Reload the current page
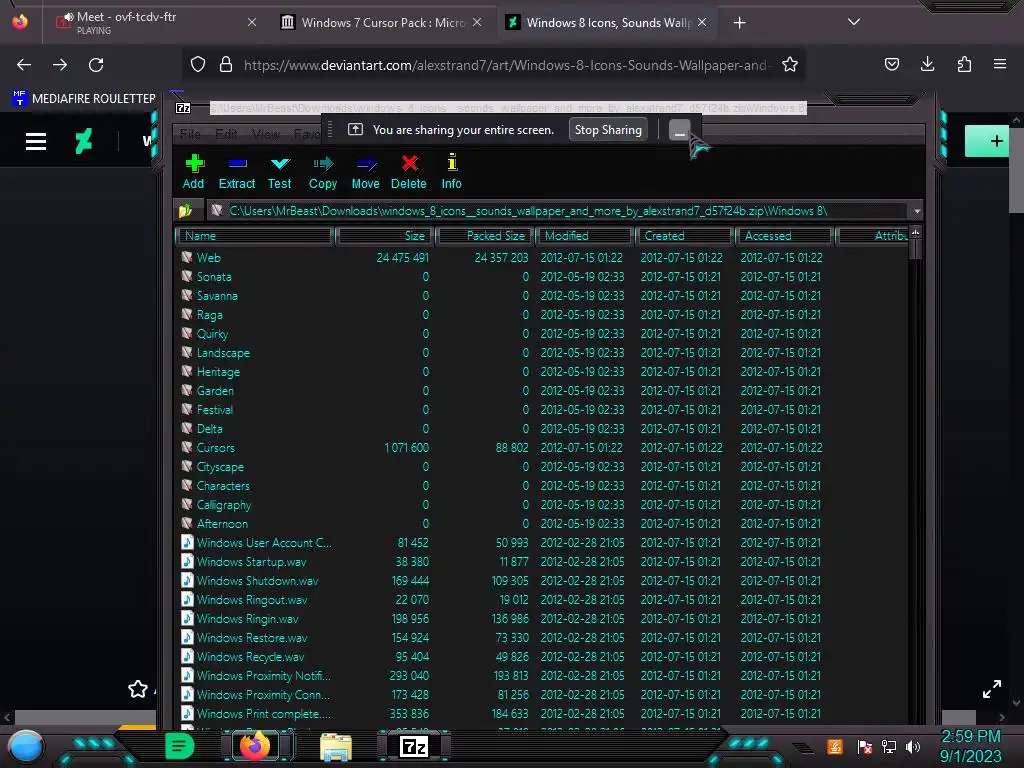This screenshot has height=768, width=1024. [x=96, y=65]
